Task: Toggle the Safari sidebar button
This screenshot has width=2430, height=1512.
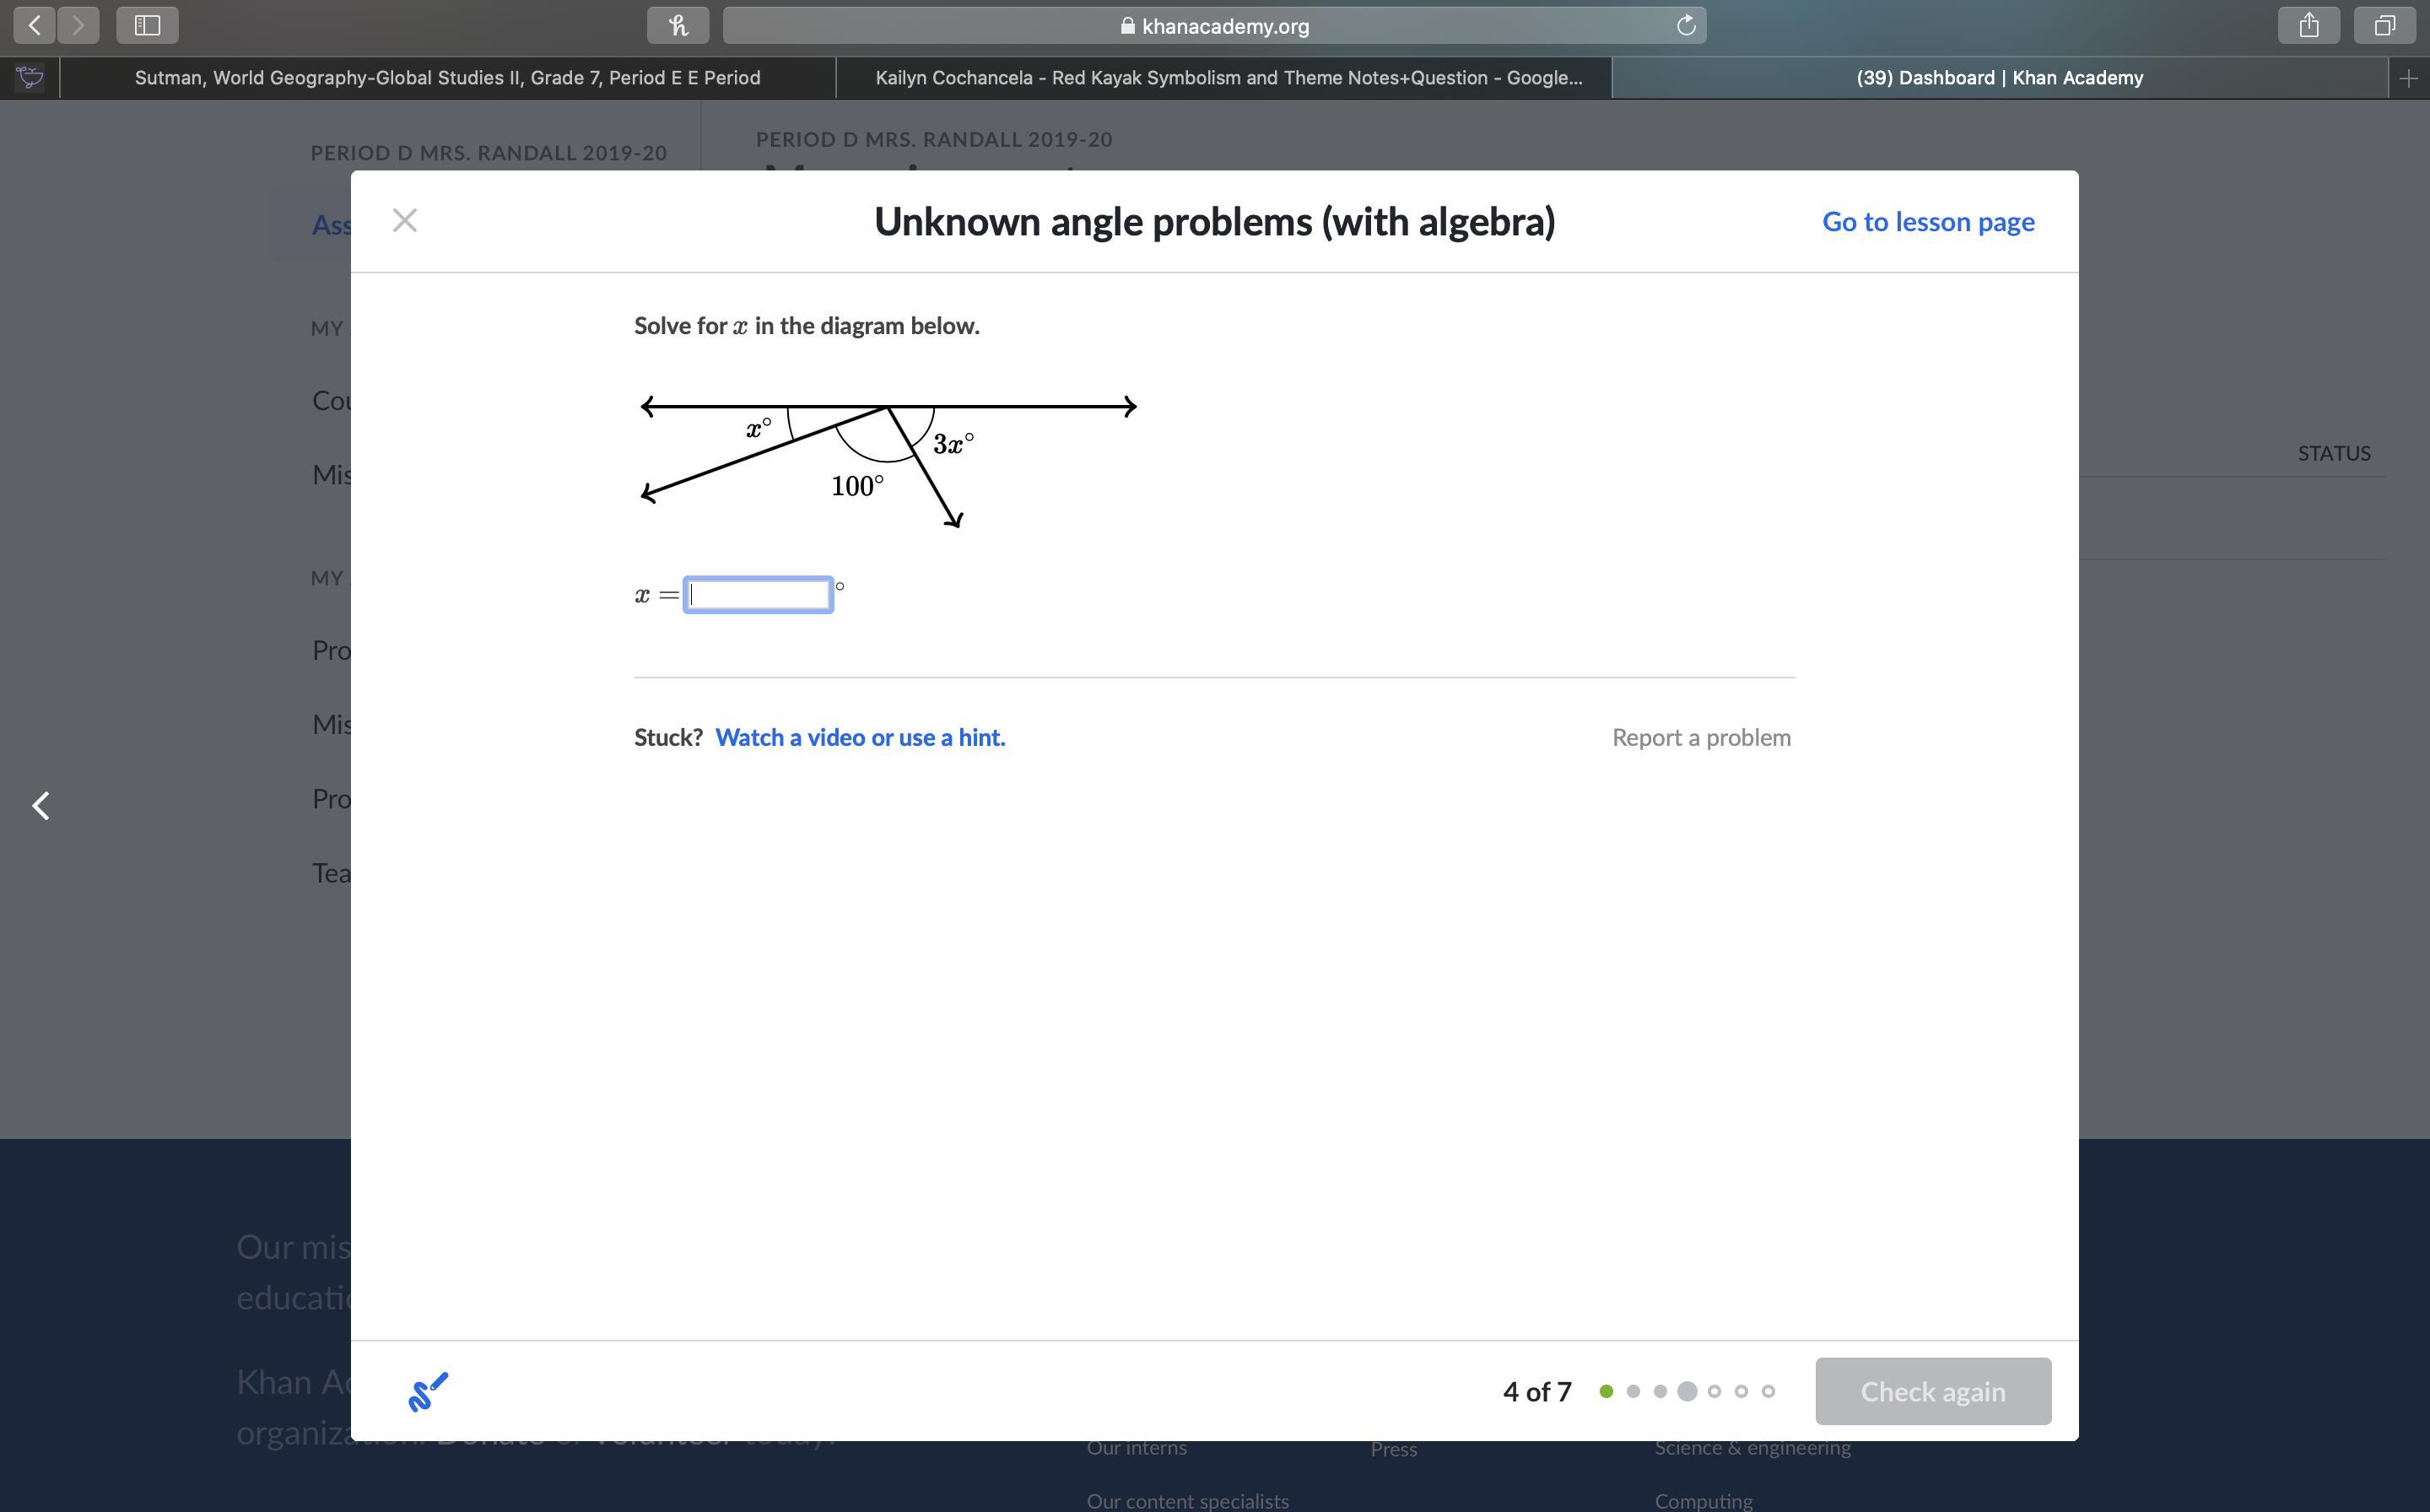Action: click(x=147, y=25)
